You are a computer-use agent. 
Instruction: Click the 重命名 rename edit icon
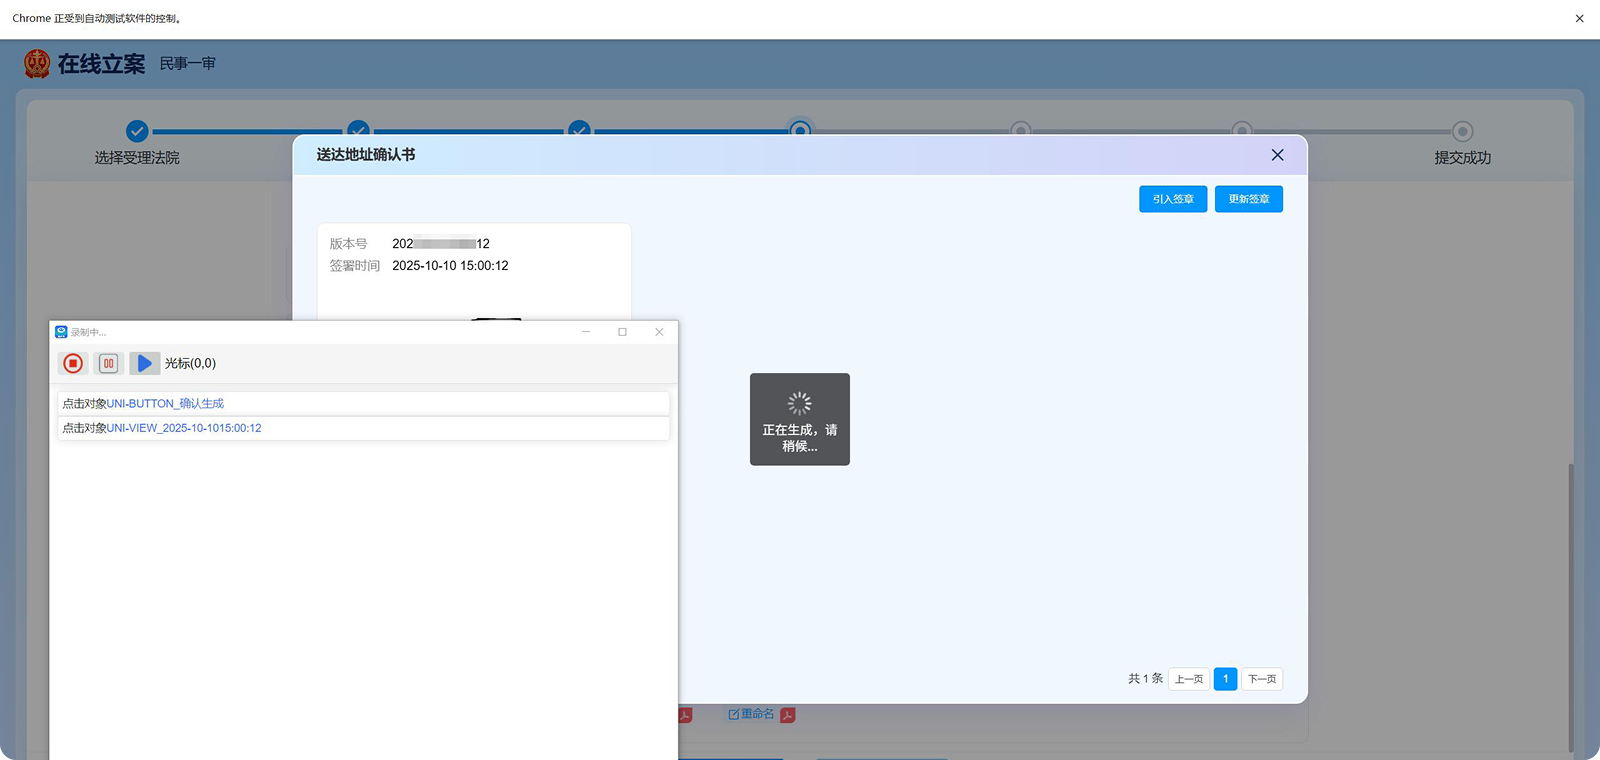[x=734, y=714]
